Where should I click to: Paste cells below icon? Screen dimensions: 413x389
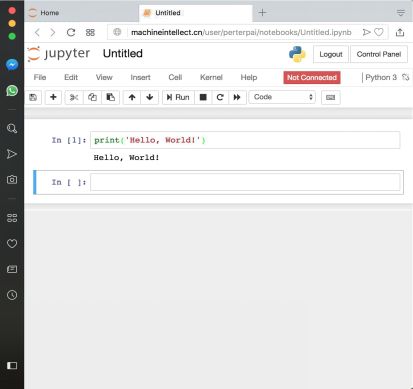point(110,97)
